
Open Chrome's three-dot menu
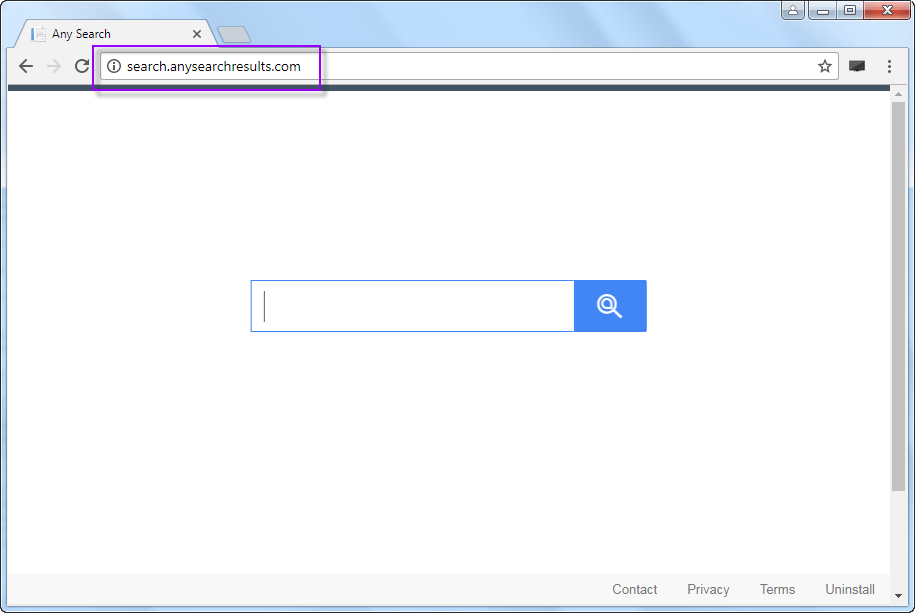pos(889,66)
